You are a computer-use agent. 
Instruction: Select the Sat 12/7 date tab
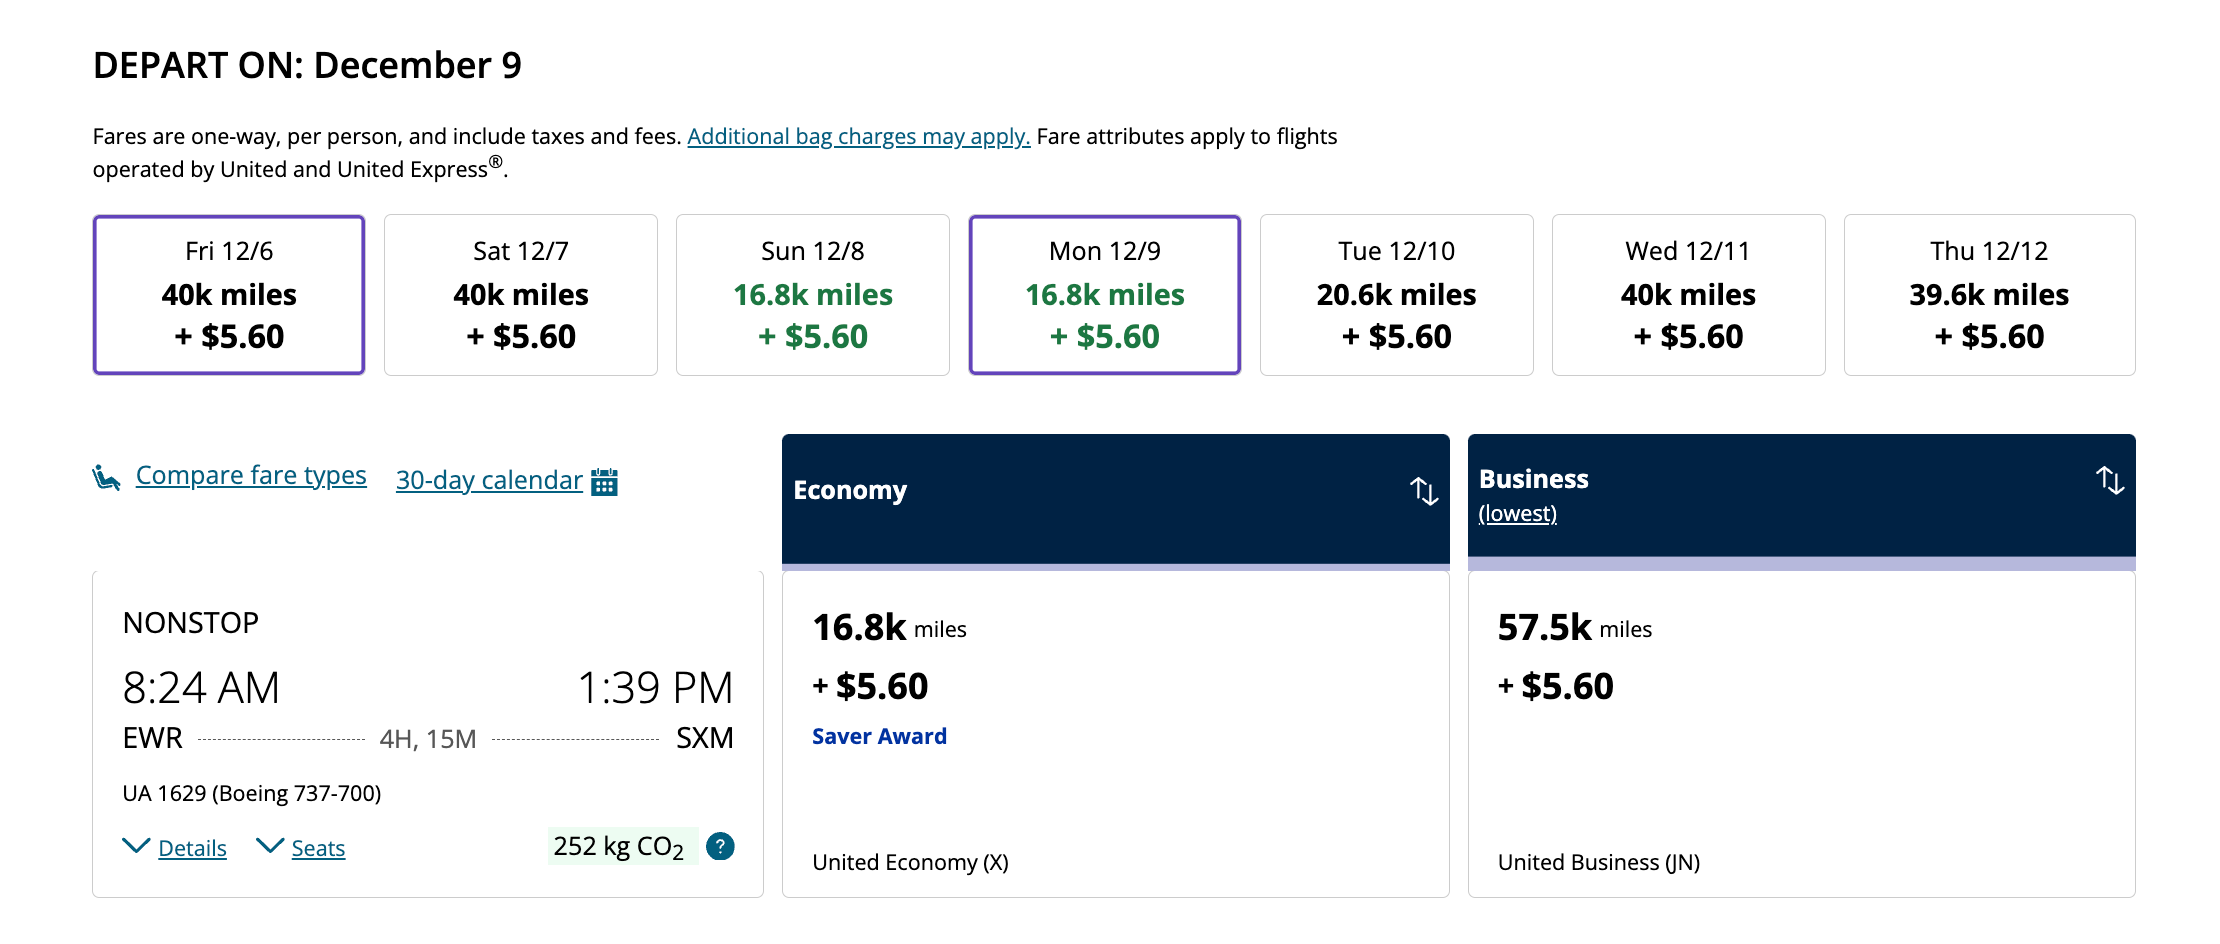[x=521, y=295]
